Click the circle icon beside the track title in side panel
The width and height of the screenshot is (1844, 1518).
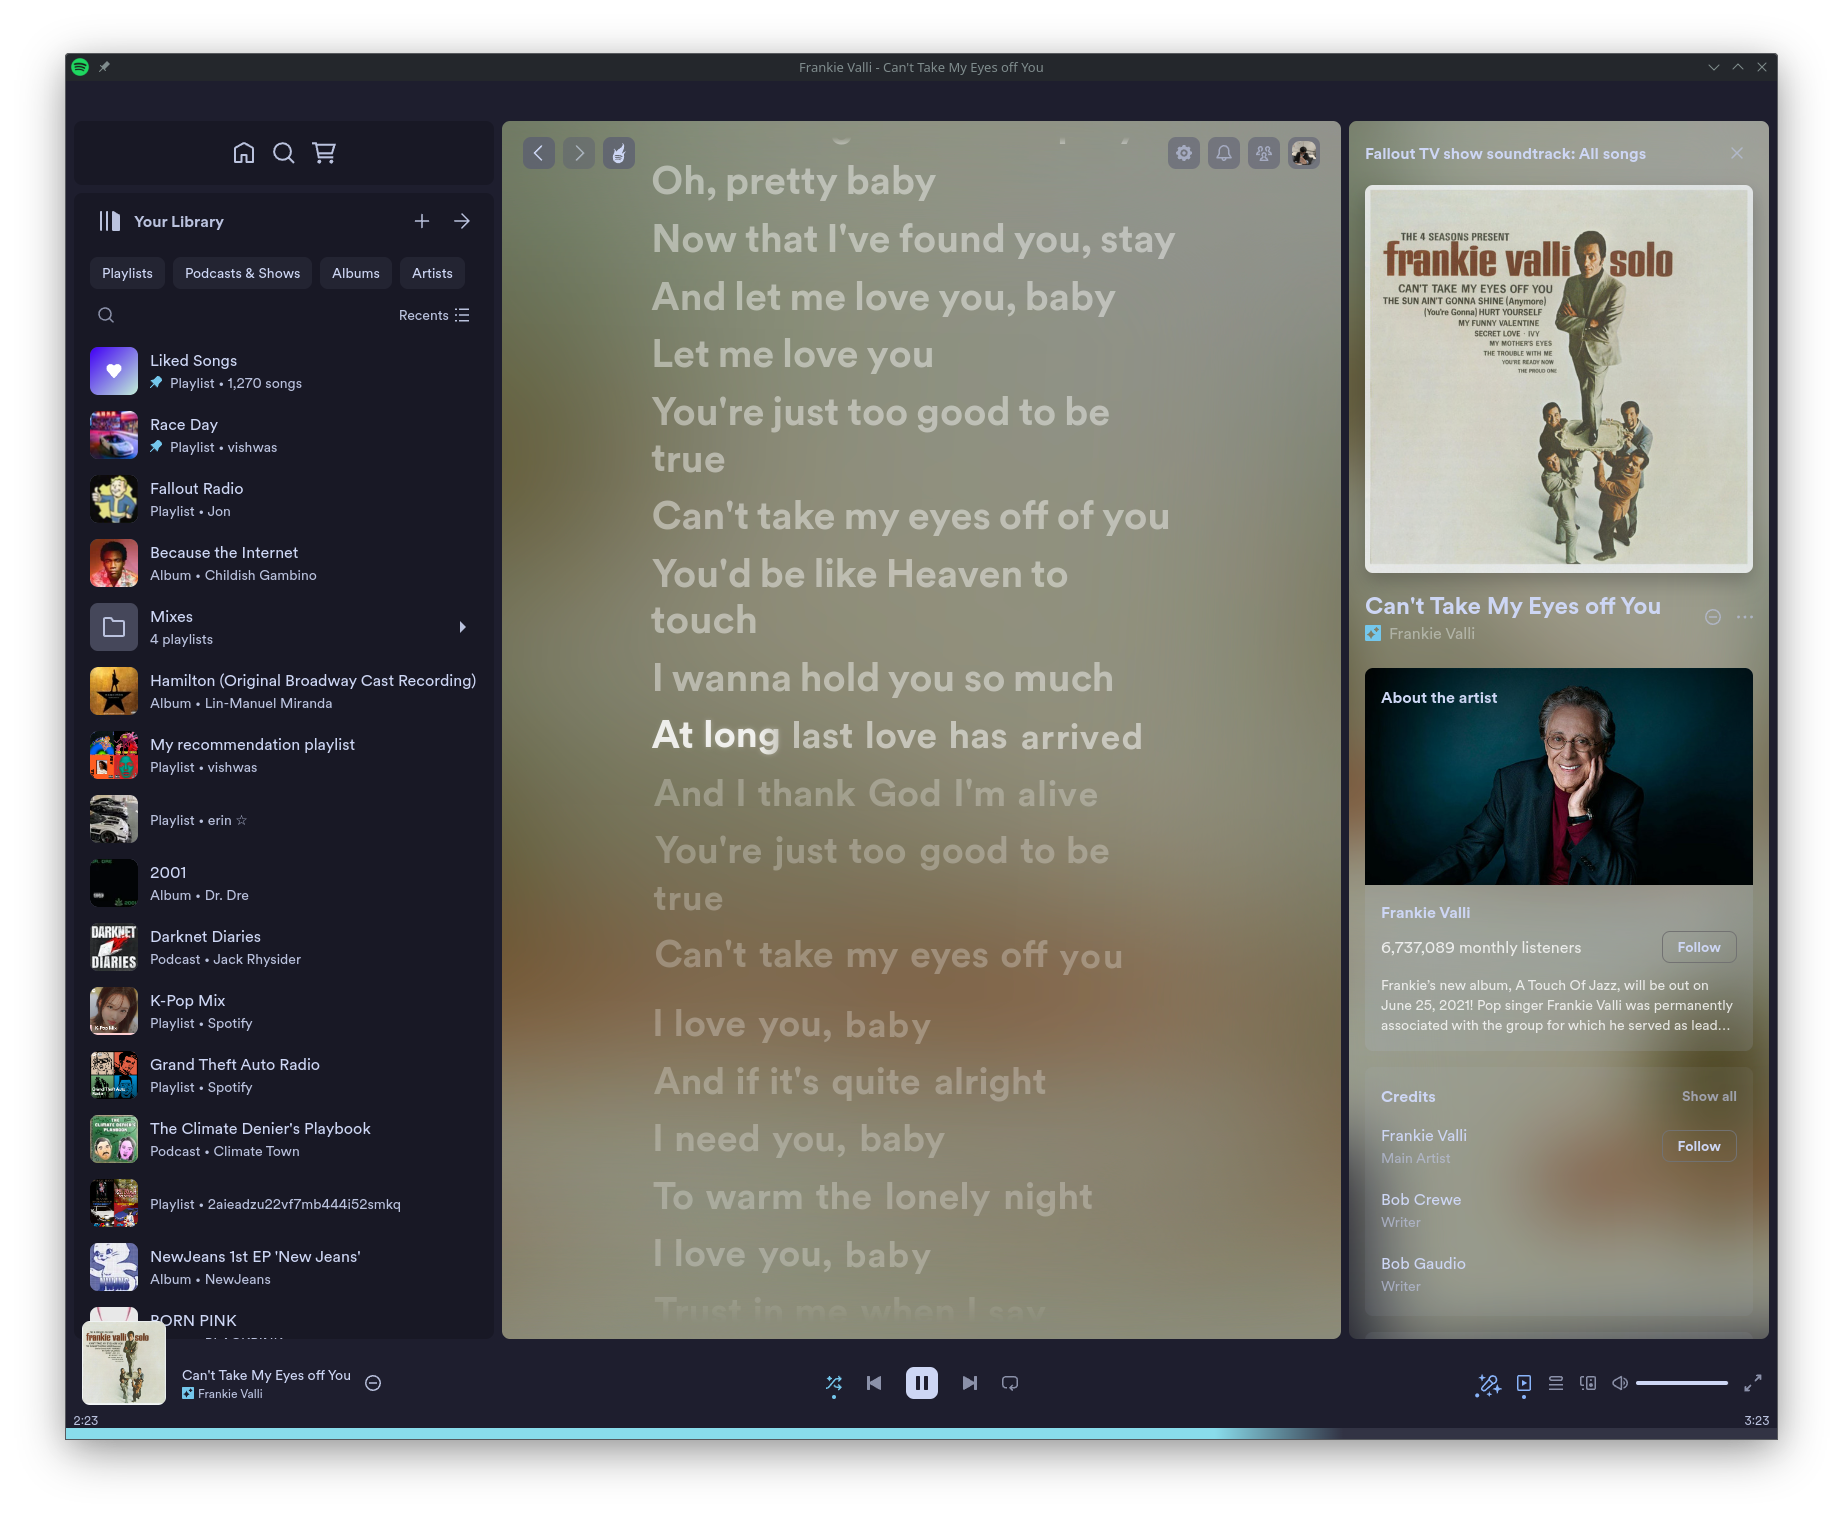click(x=1713, y=617)
